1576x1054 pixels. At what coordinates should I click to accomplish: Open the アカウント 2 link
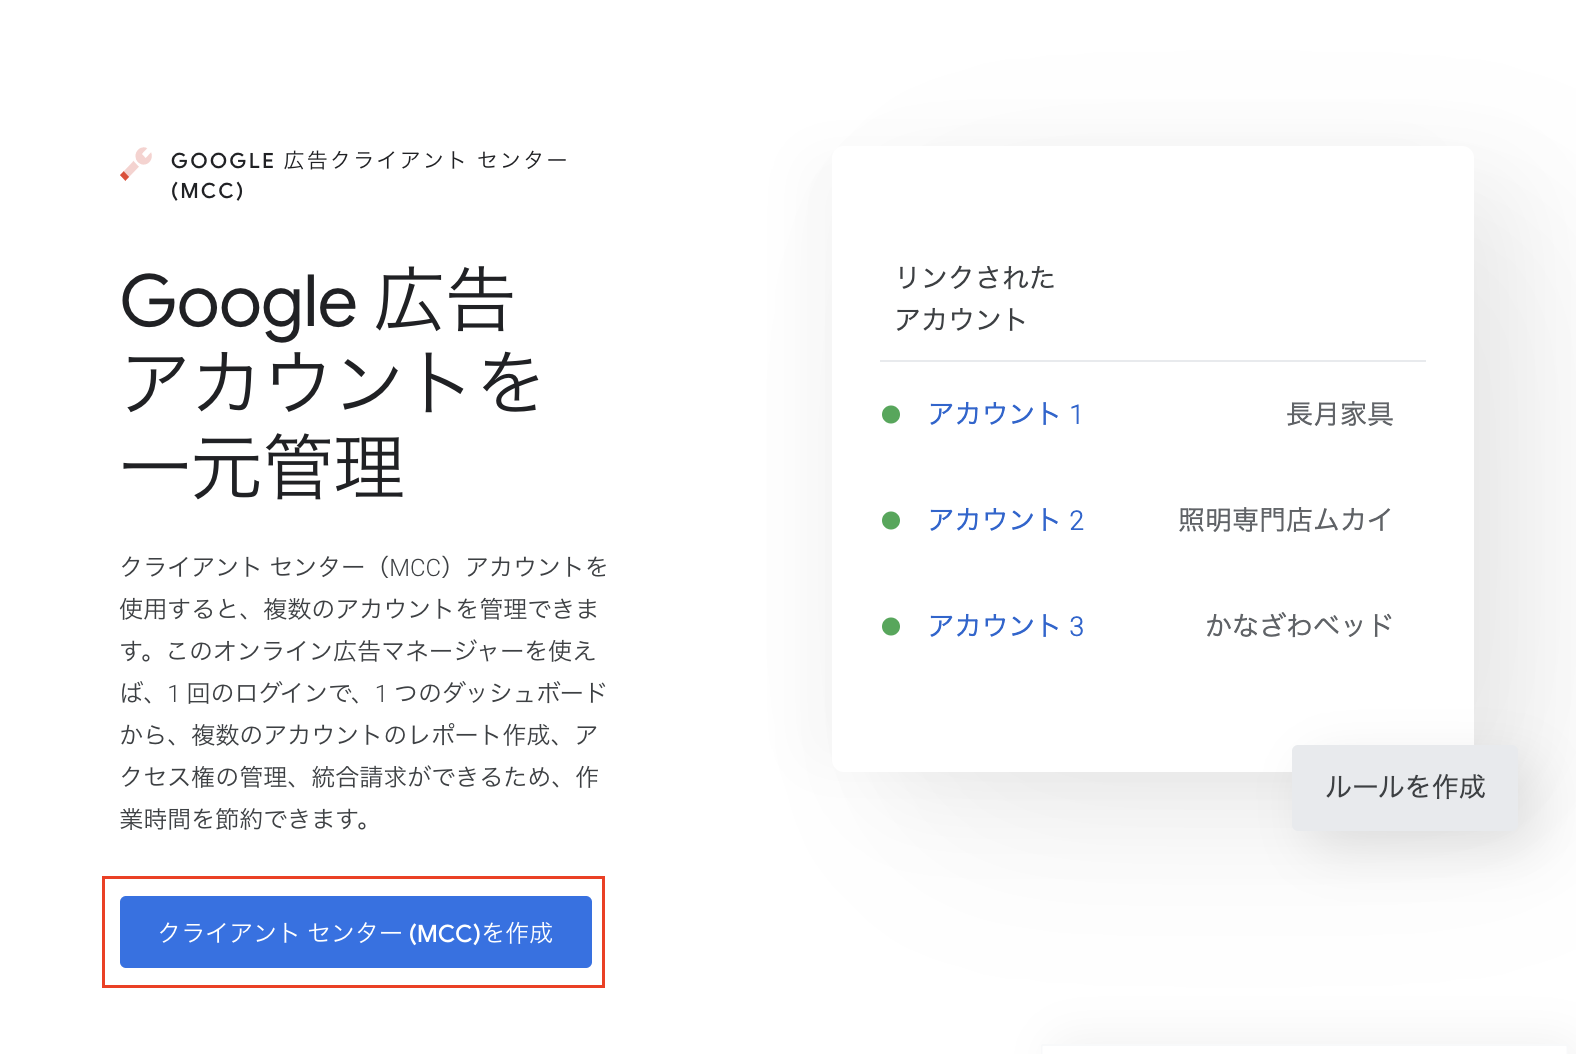point(1005,520)
